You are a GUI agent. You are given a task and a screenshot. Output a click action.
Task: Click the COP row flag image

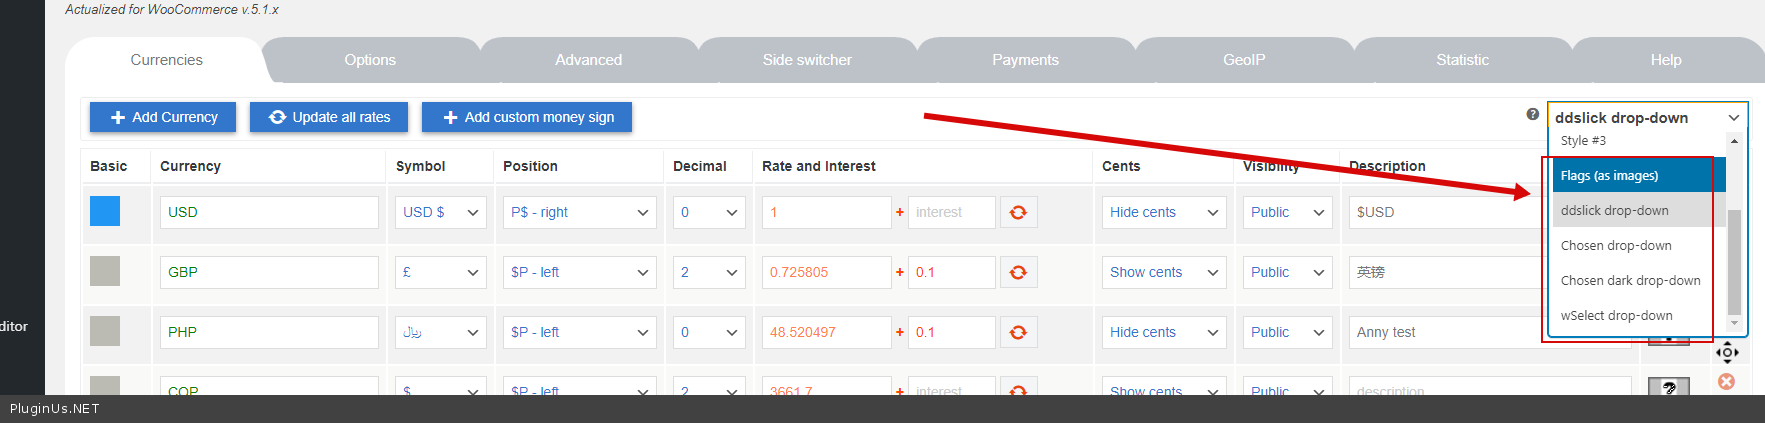[x=1668, y=387]
